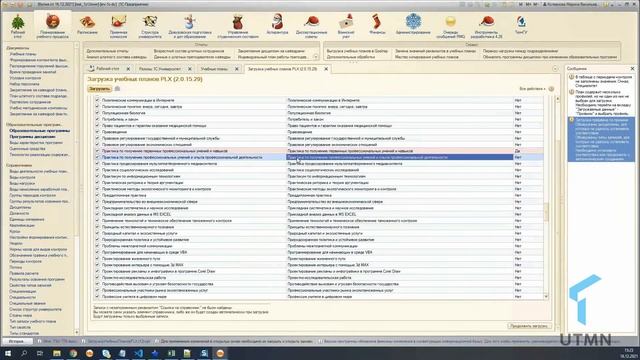Open Дополнительные отчеты link
This screenshot has width=640, height=360.
pyautogui.click(x=107, y=51)
